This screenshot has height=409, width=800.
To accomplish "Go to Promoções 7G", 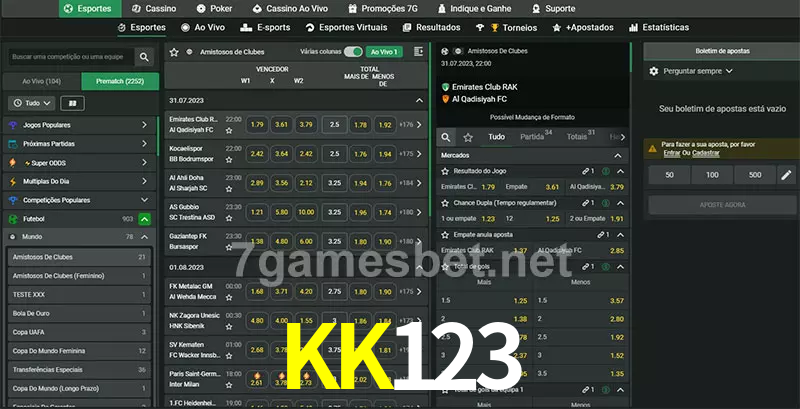I will (383, 9).
